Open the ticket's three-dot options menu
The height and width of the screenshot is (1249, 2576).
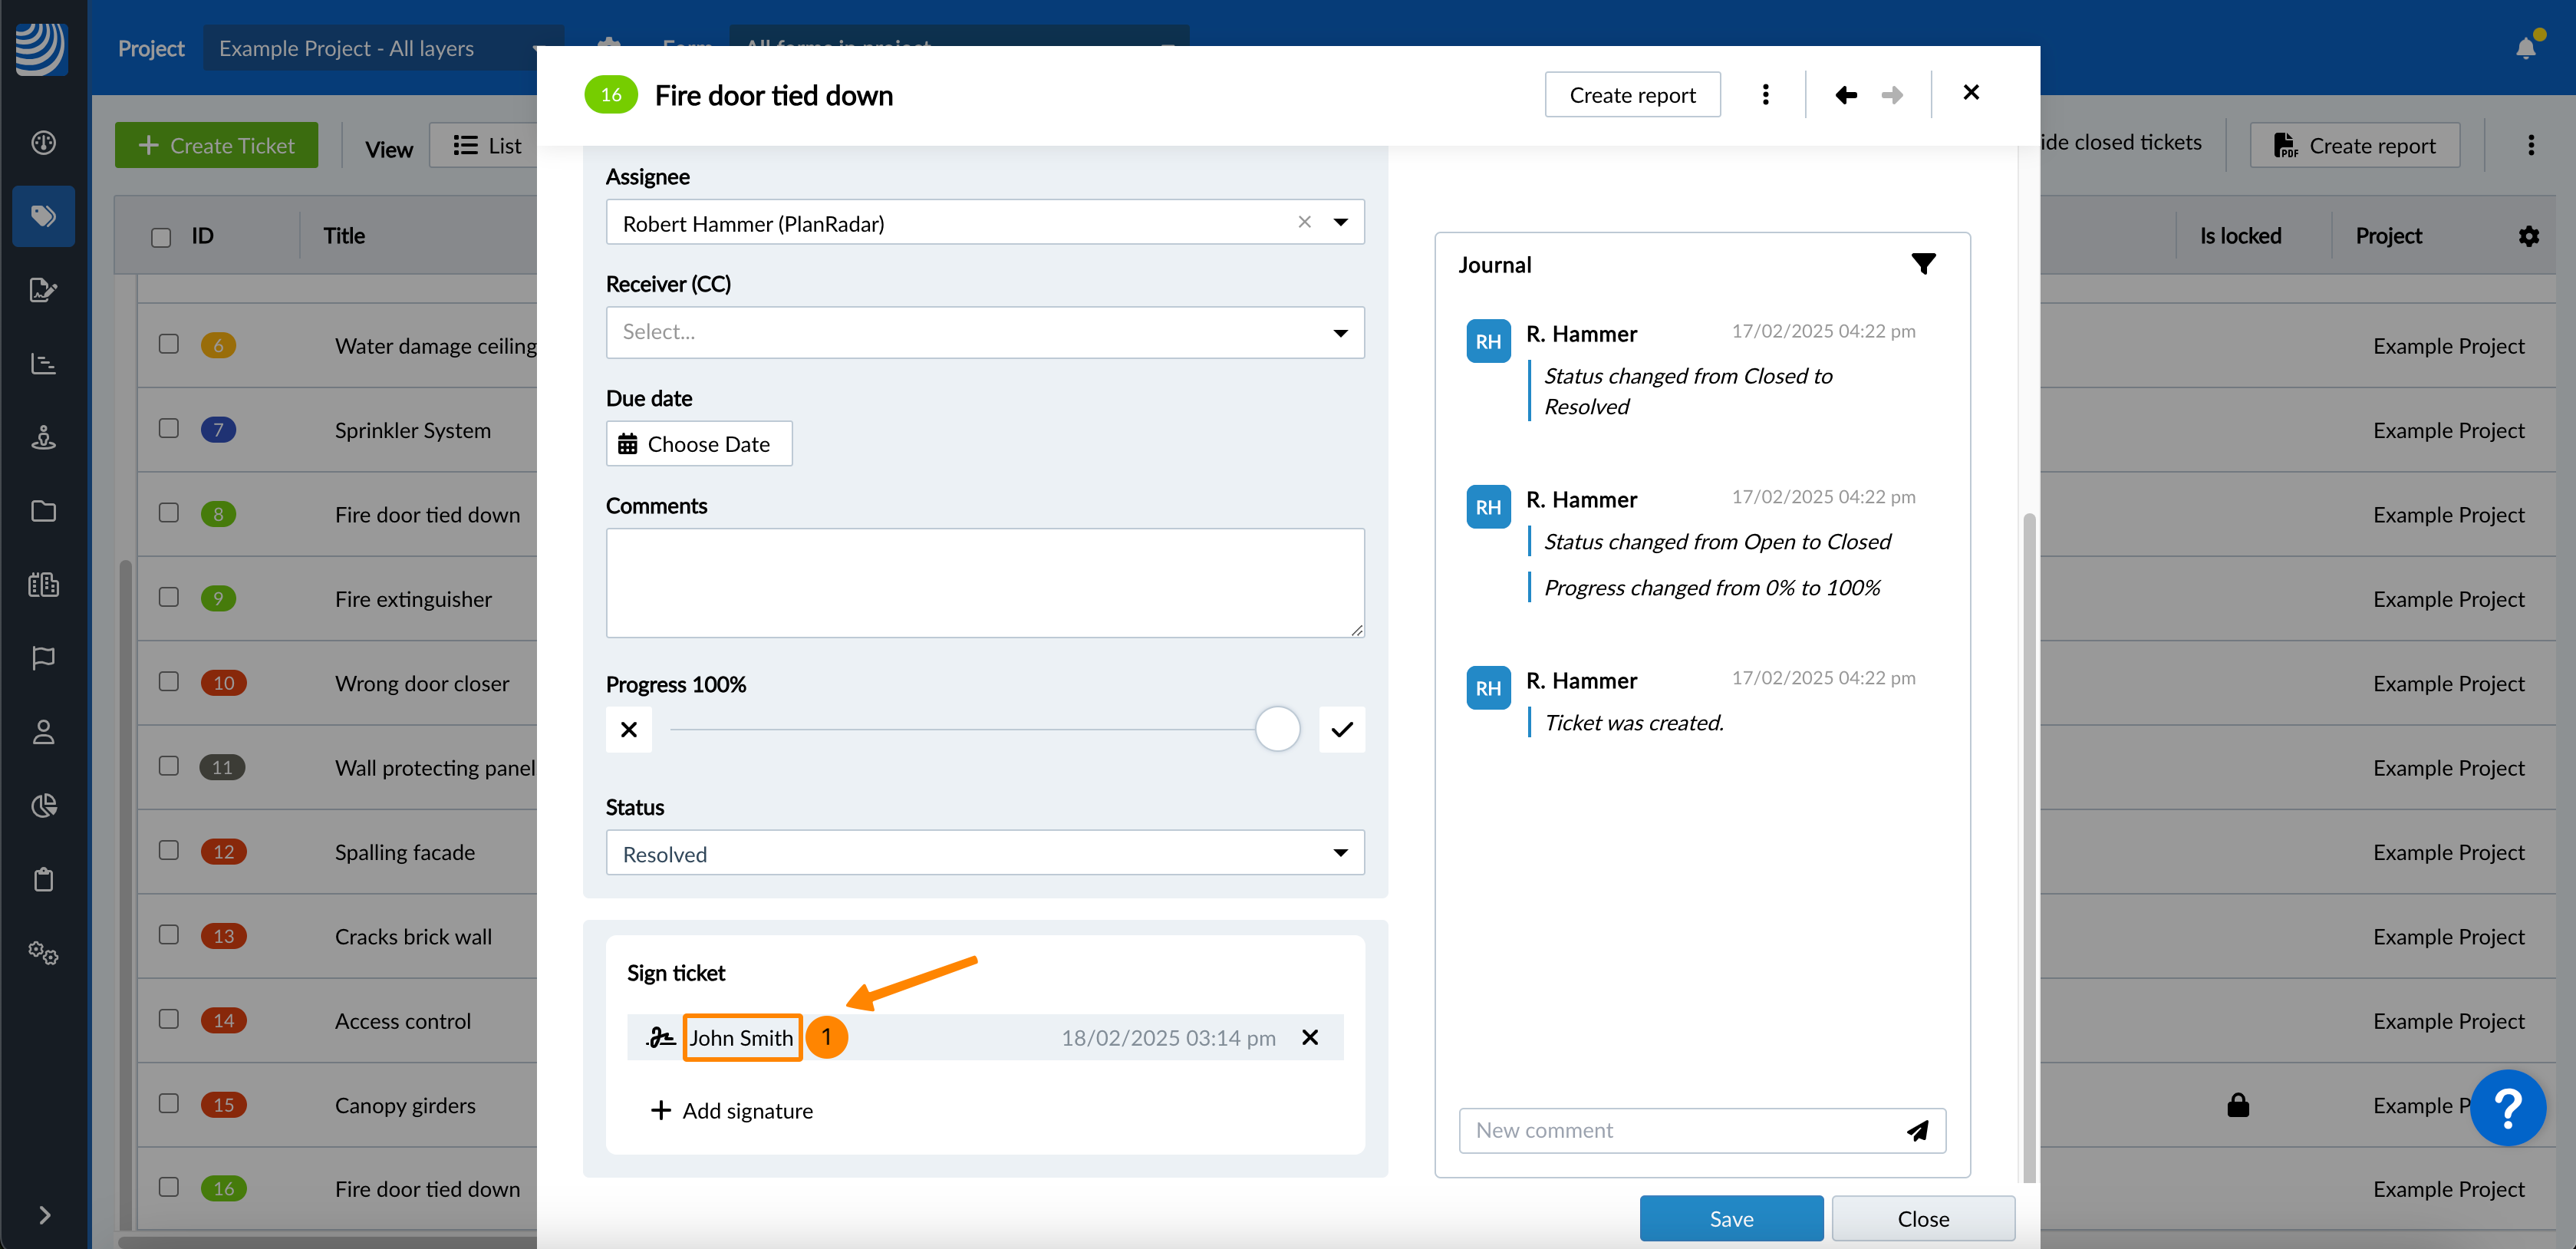pyautogui.click(x=1765, y=95)
